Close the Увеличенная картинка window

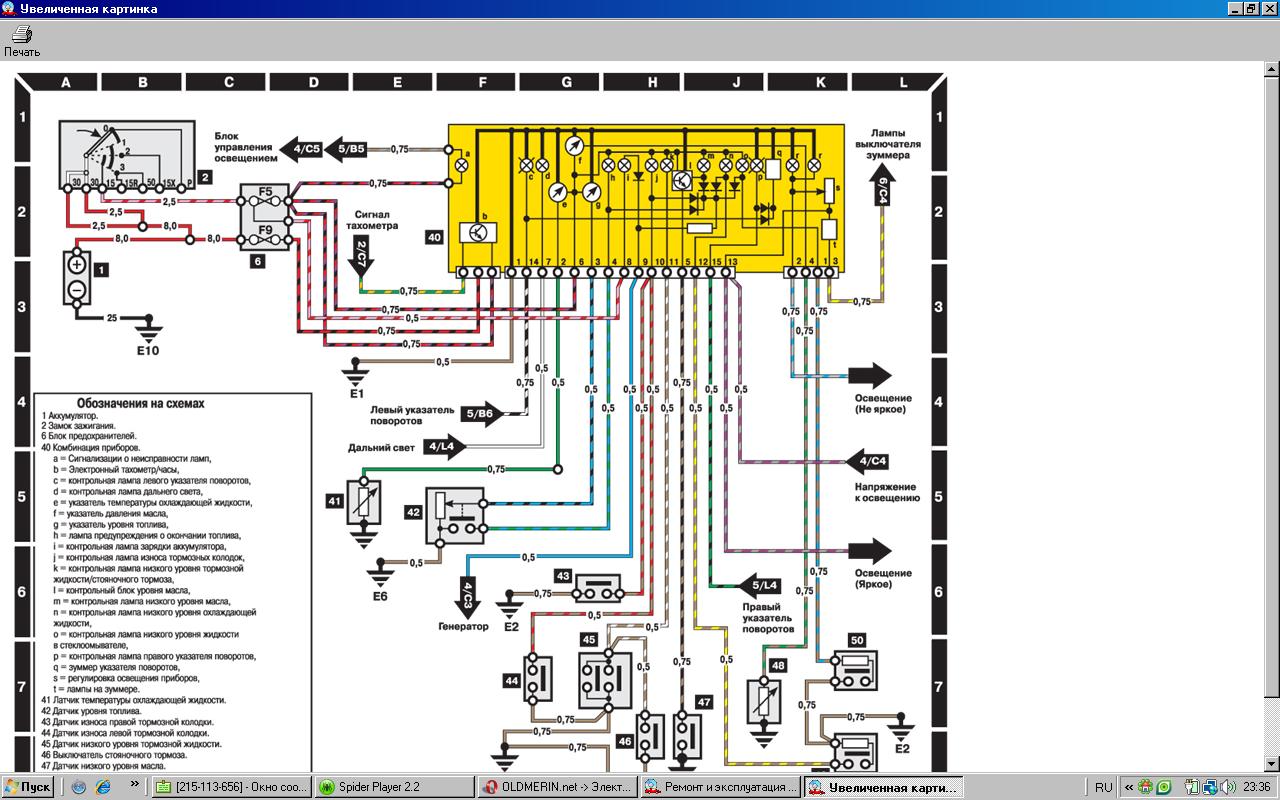tap(1268, 9)
